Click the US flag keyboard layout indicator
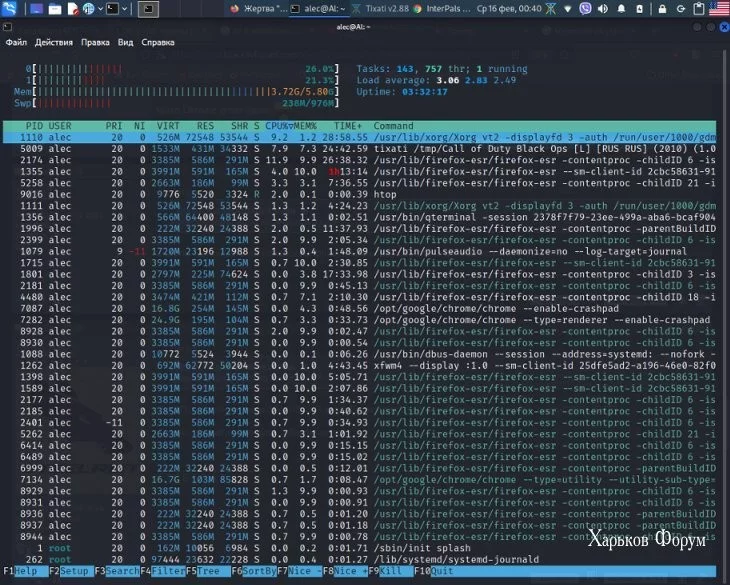730x585 pixels. coord(719,8)
